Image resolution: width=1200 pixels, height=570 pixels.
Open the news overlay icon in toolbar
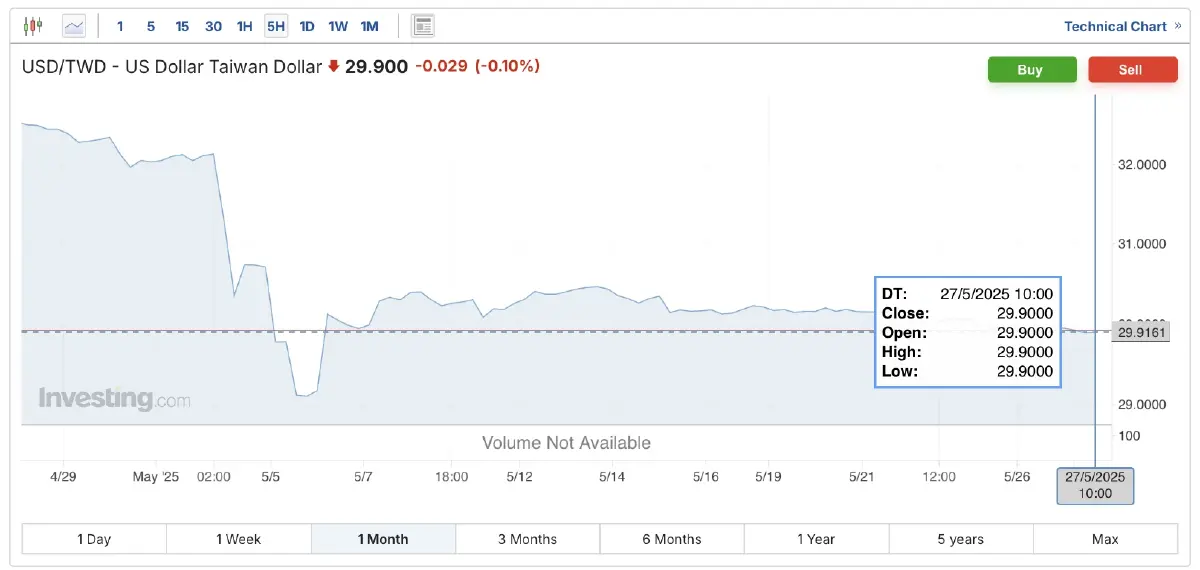pyautogui.click(x=423, y=26)
